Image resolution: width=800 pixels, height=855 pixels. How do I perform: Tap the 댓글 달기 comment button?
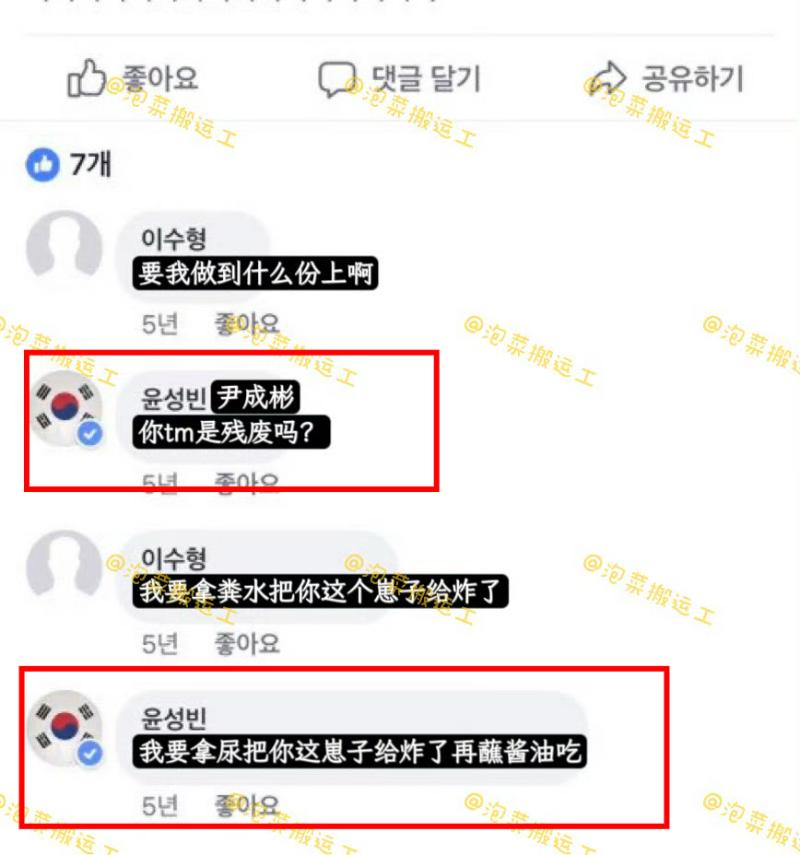pos(399,79)
